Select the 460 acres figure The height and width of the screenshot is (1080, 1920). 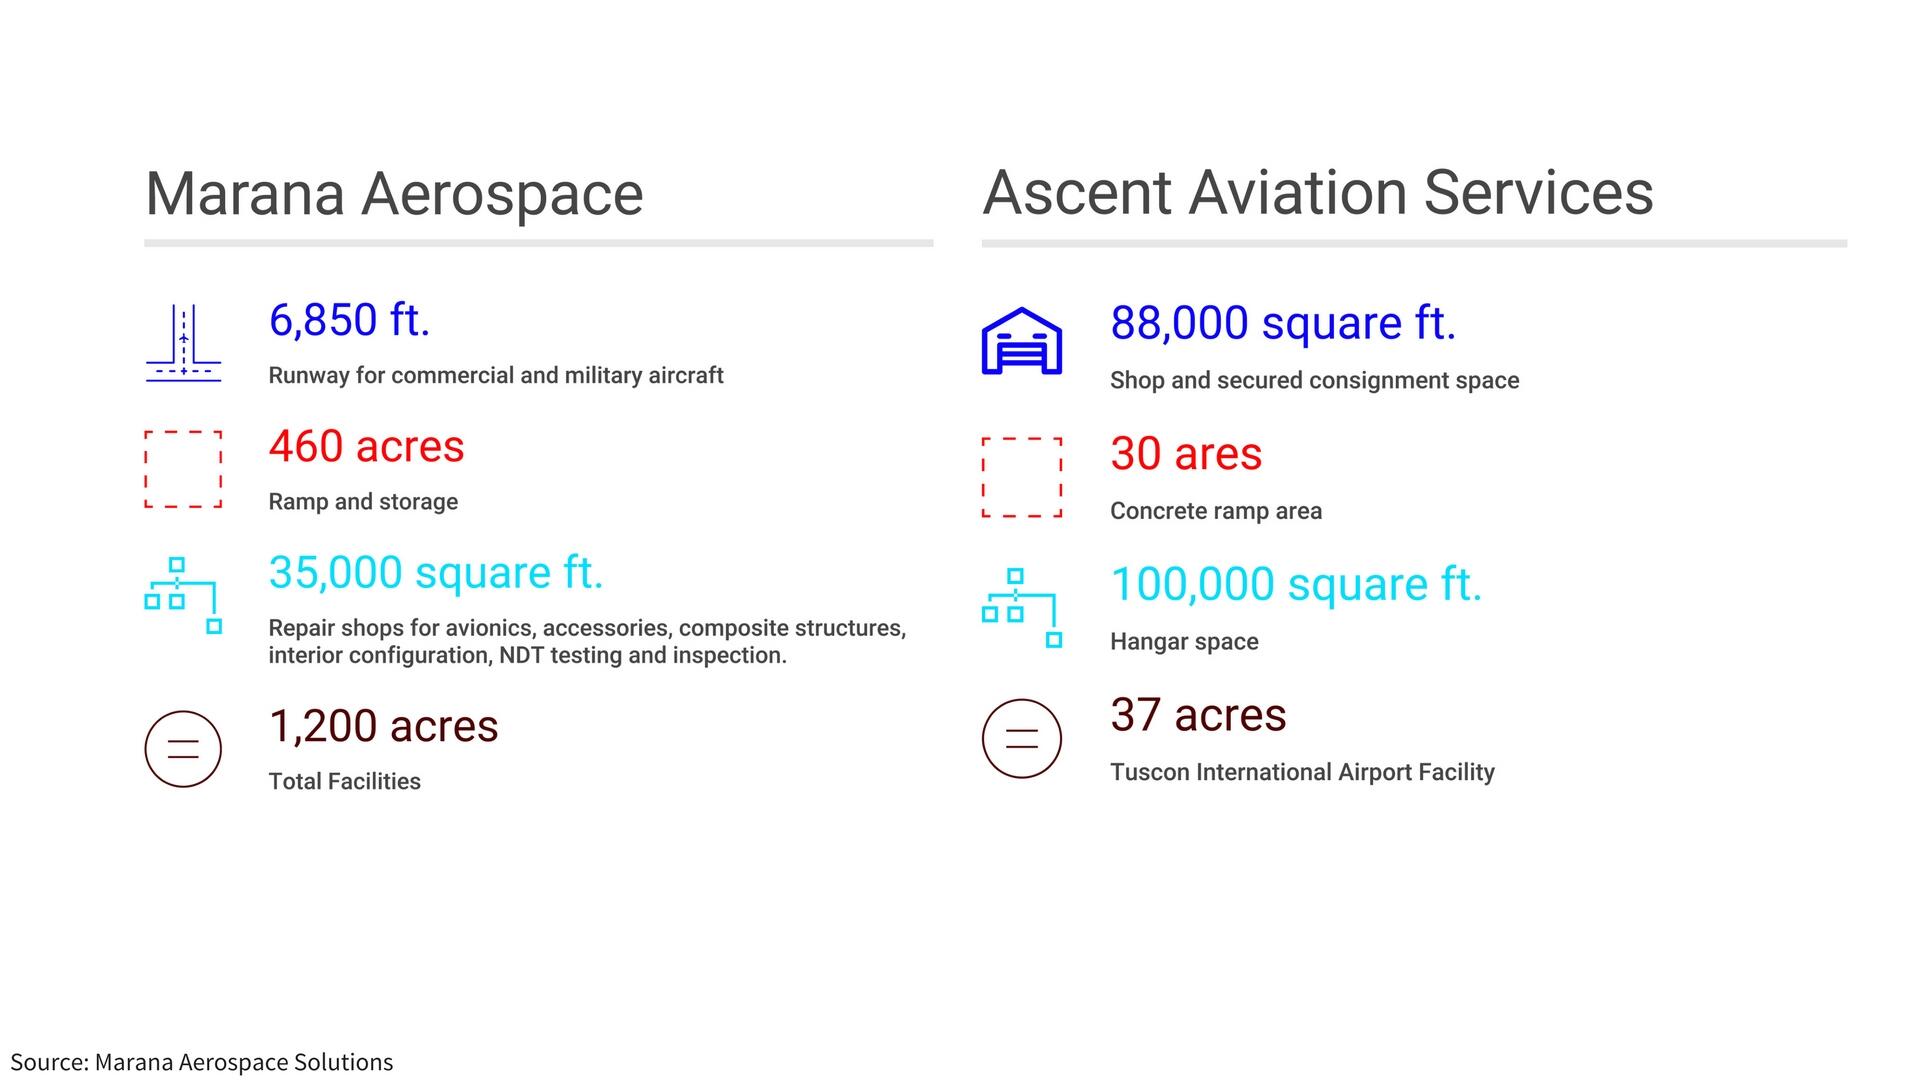coord(366,446)
